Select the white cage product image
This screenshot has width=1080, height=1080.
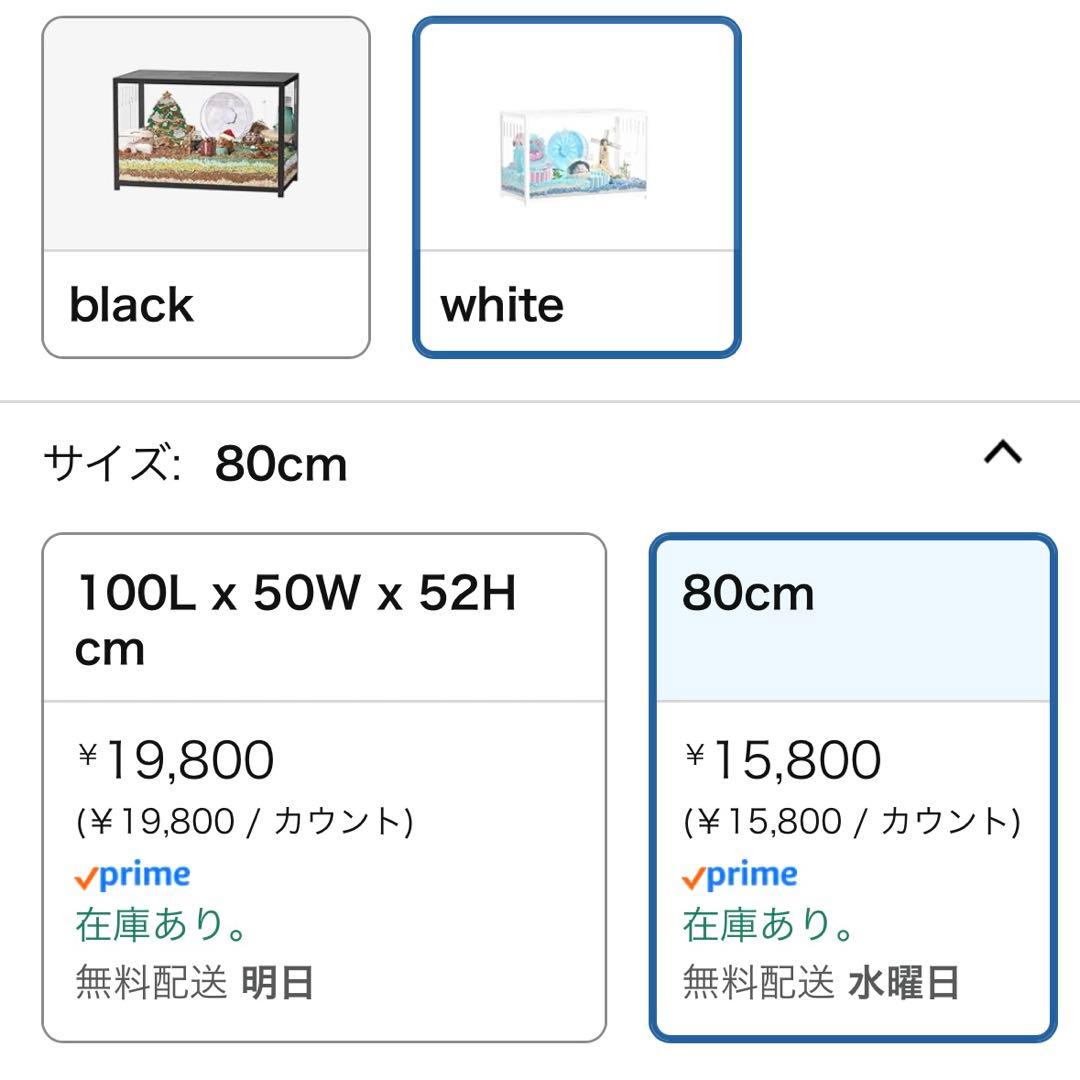(577, 152)
